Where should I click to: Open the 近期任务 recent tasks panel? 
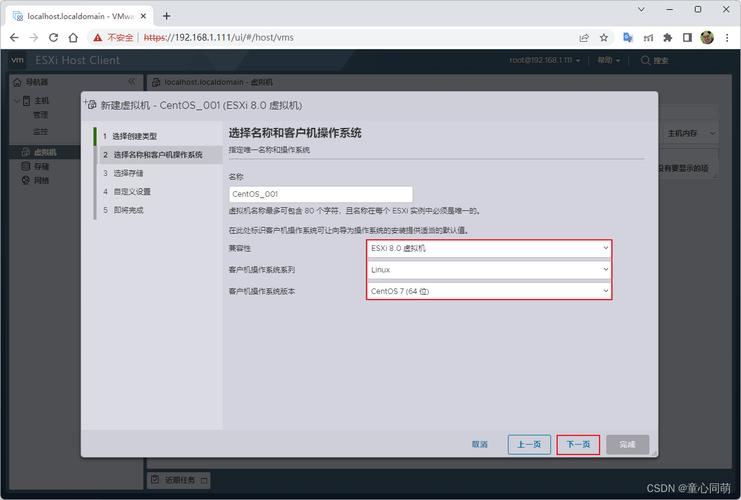pos(179,480)
